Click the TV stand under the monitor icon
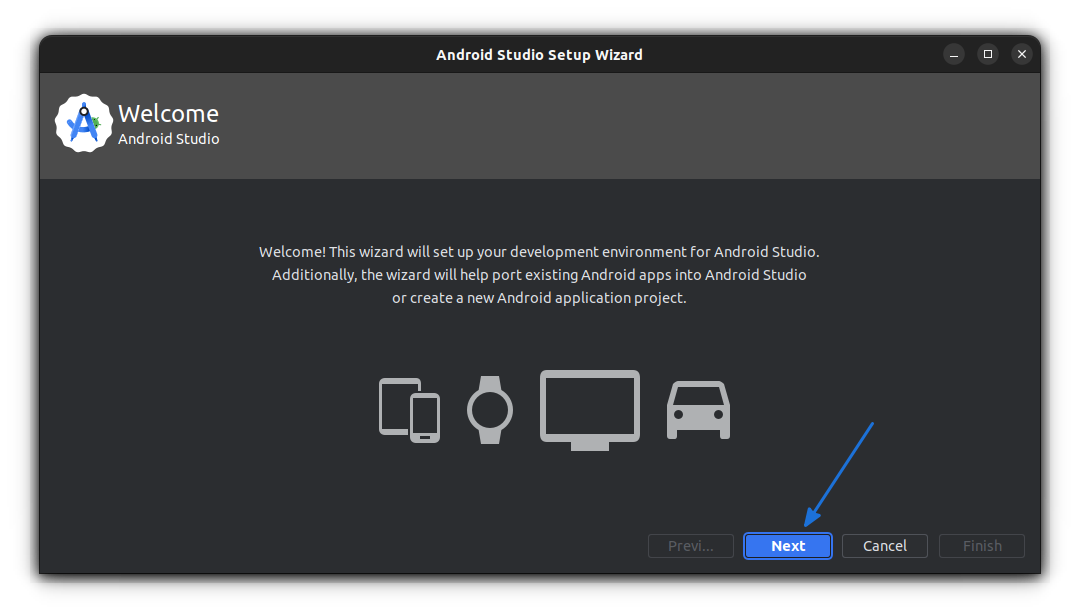Viewport: 1080px width, 615px height. [x=589, y=447]
